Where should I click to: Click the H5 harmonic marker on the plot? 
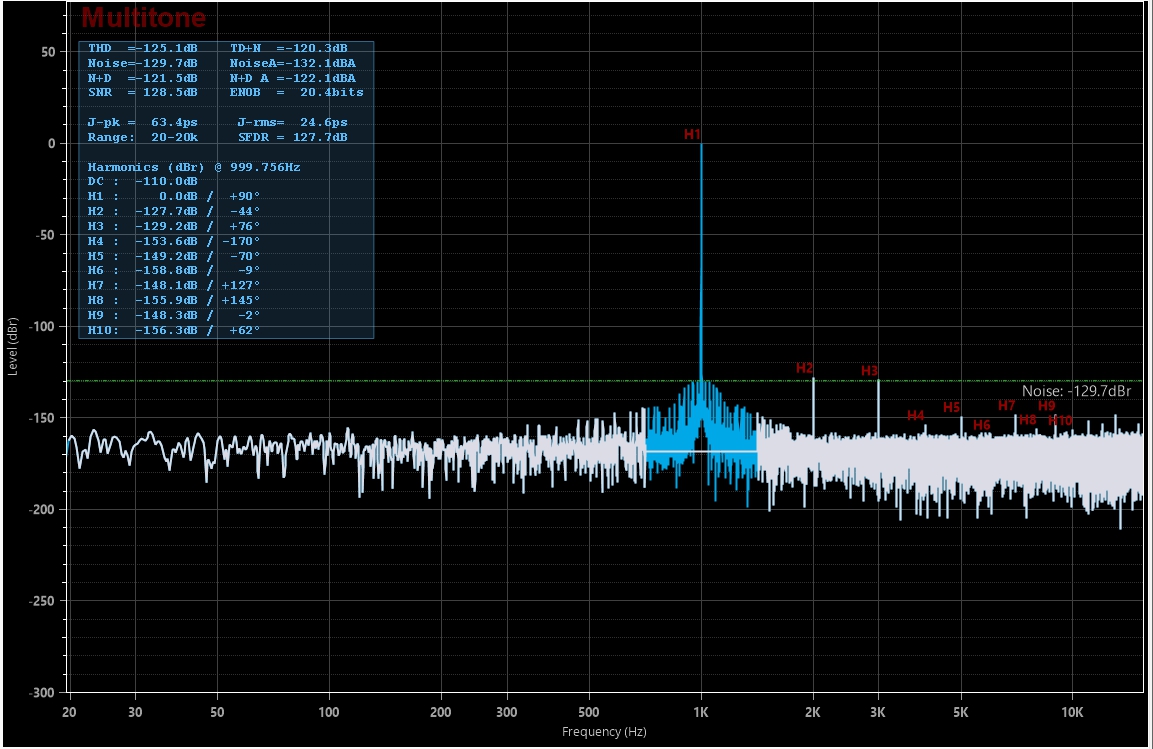951,407
